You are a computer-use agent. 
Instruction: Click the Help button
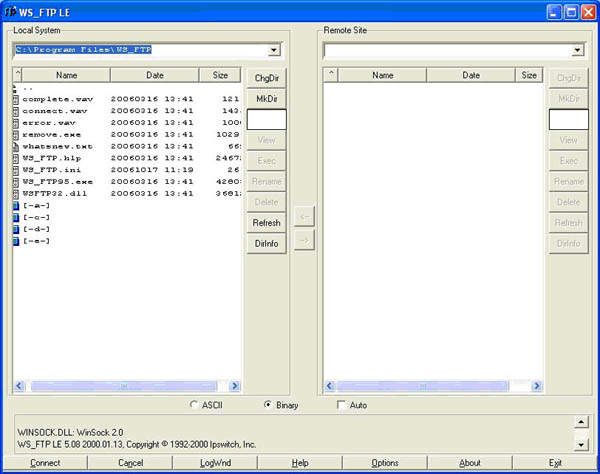[300, 463]
